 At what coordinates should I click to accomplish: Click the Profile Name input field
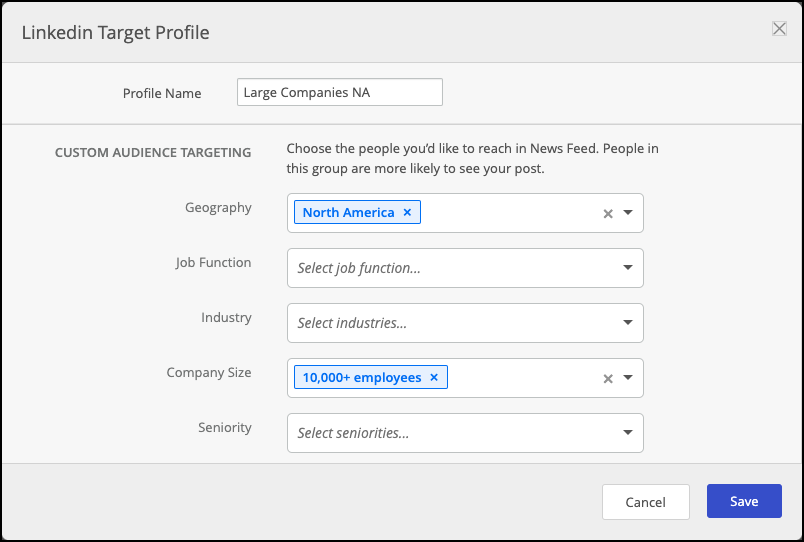340,92
